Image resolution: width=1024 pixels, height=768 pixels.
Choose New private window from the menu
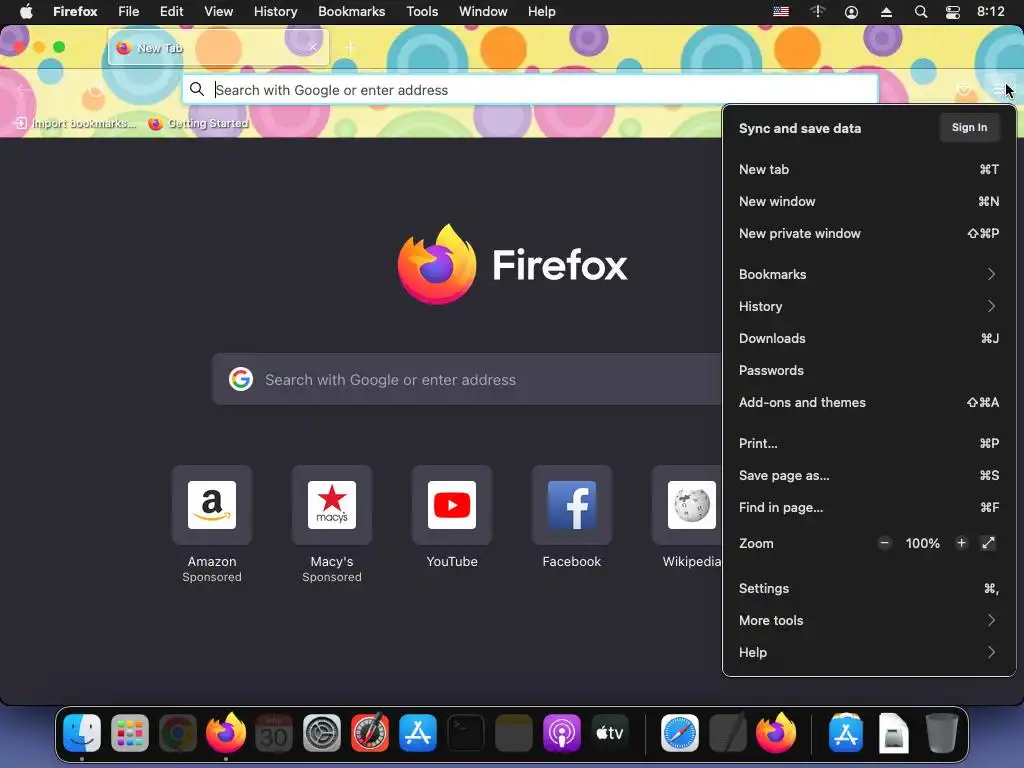click(x=869, y=233)
